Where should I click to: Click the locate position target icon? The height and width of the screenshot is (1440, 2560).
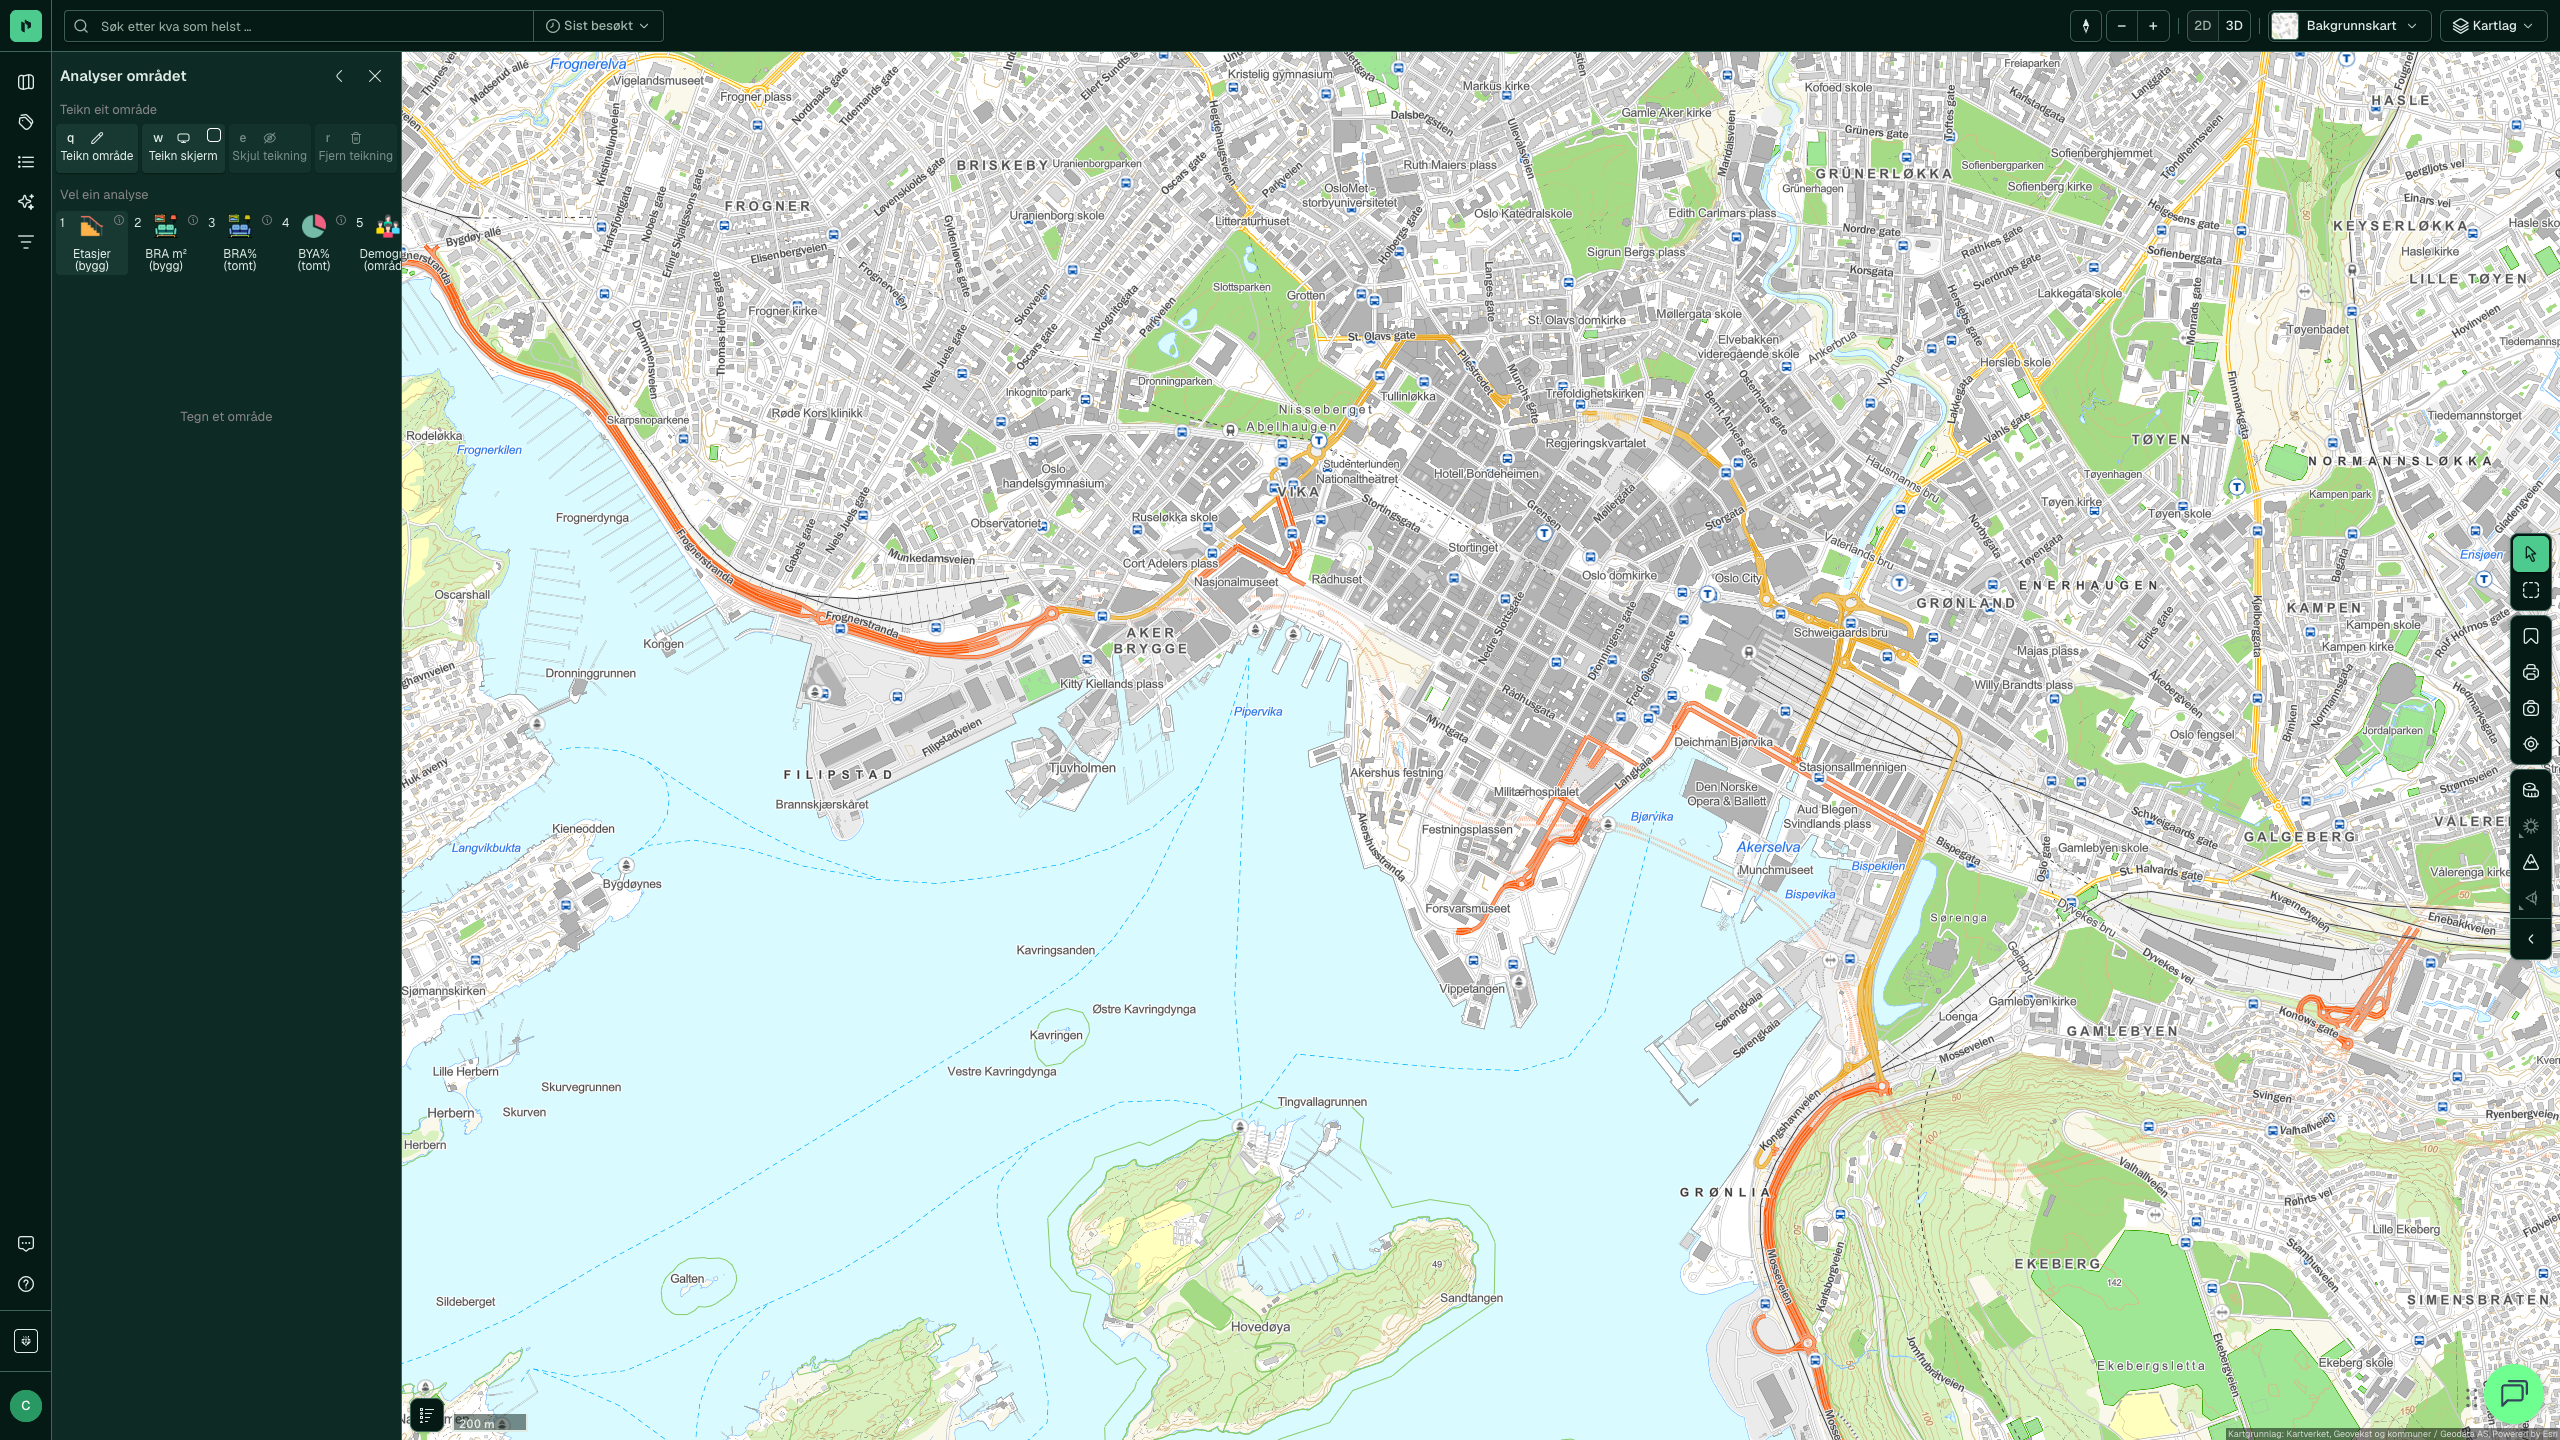click(x=2530, y=744)
